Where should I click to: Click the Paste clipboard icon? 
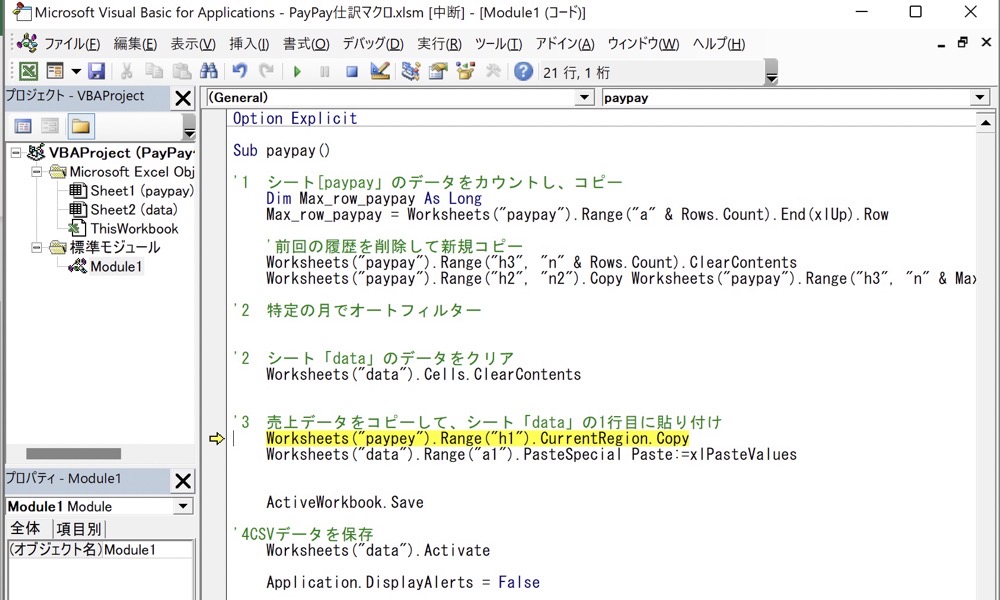[x=182, y=71]
